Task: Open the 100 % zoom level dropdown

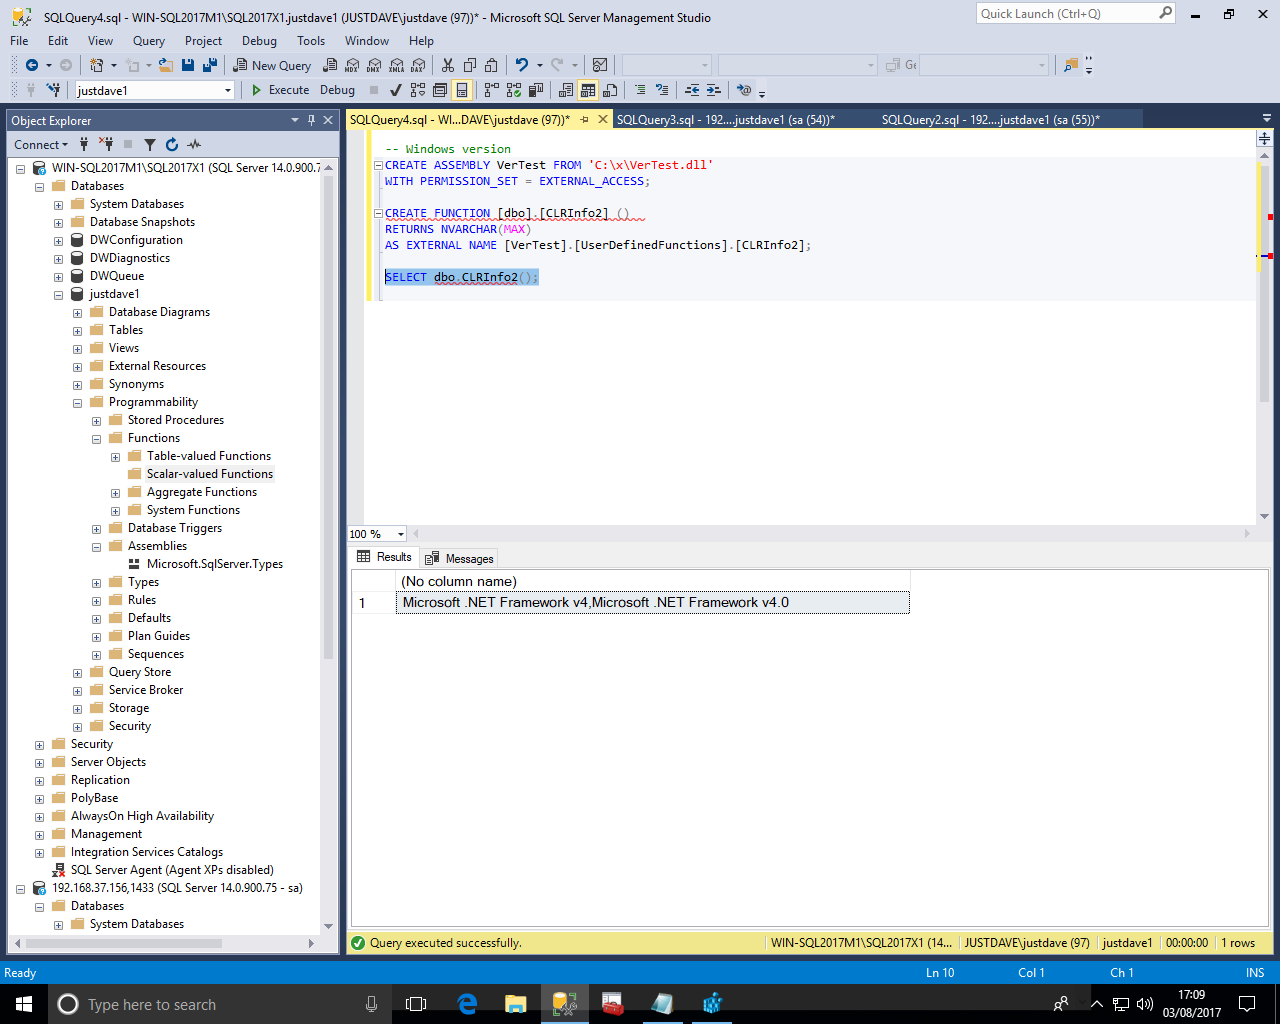Action: point(400,534)
